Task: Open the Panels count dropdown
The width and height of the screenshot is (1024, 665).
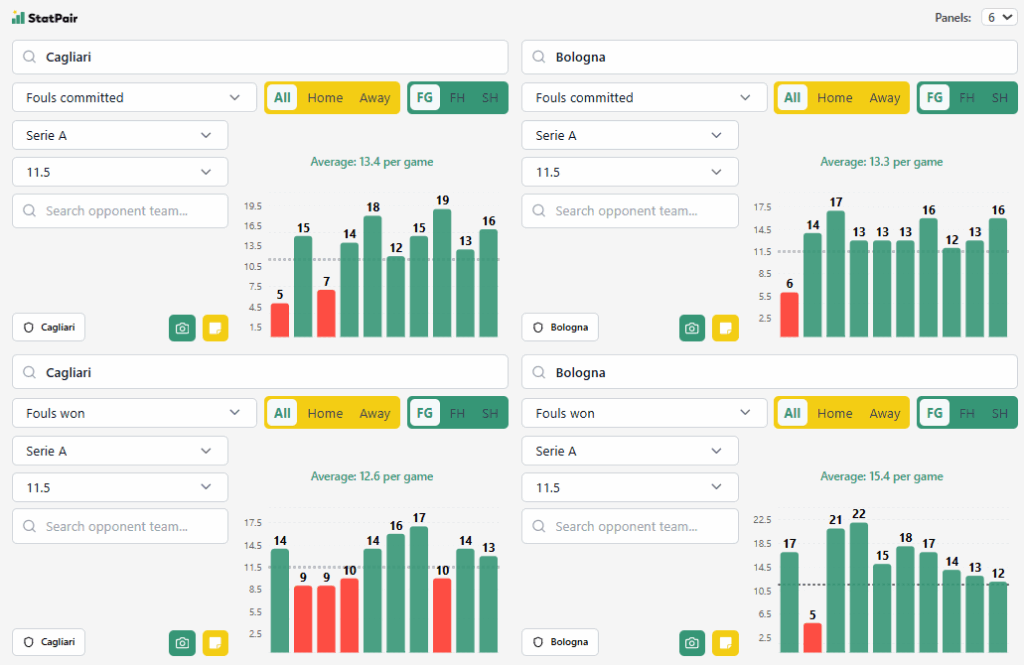Action: (x=998, y=17)
